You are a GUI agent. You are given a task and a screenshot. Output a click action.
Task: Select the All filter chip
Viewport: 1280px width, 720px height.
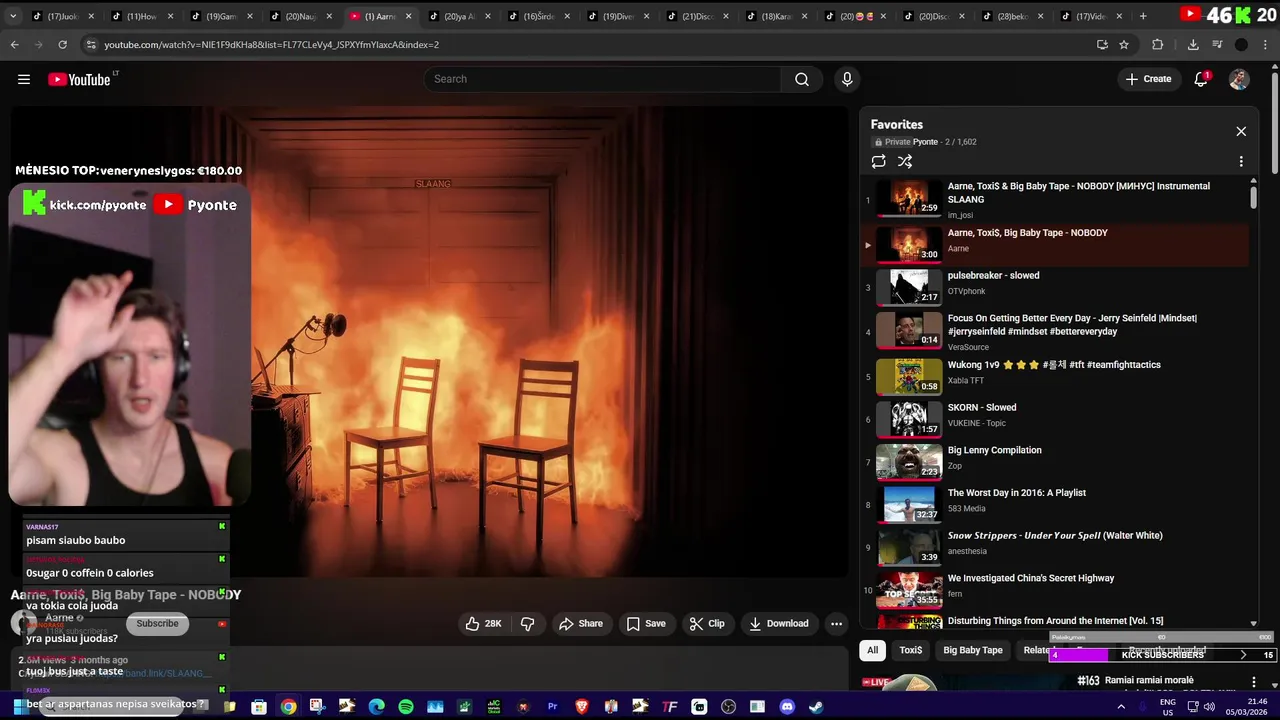872,650
